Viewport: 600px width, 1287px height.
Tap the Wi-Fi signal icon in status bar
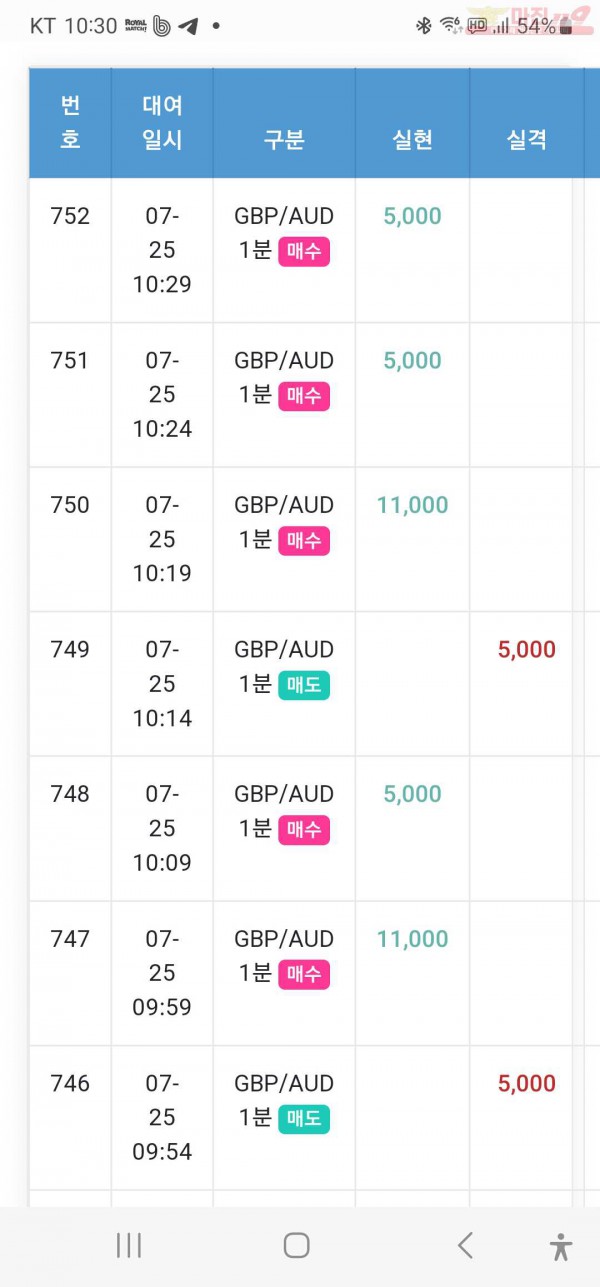(x=451, y=26)
